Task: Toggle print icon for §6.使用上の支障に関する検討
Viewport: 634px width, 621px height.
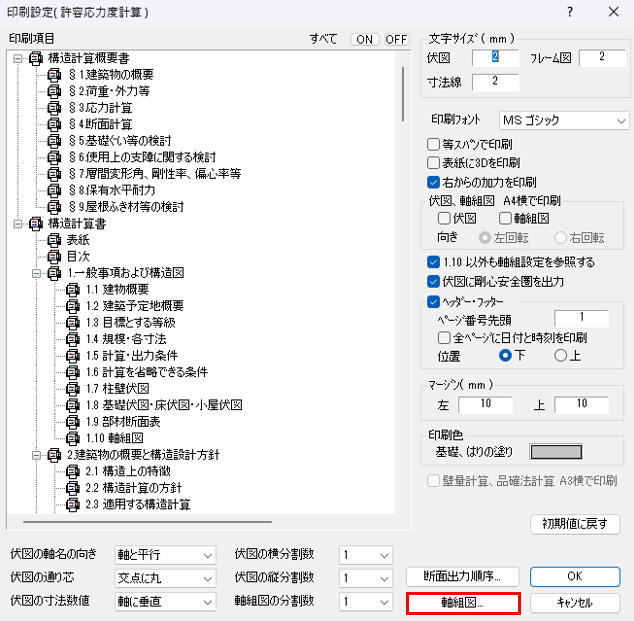Action: [54, 158]
